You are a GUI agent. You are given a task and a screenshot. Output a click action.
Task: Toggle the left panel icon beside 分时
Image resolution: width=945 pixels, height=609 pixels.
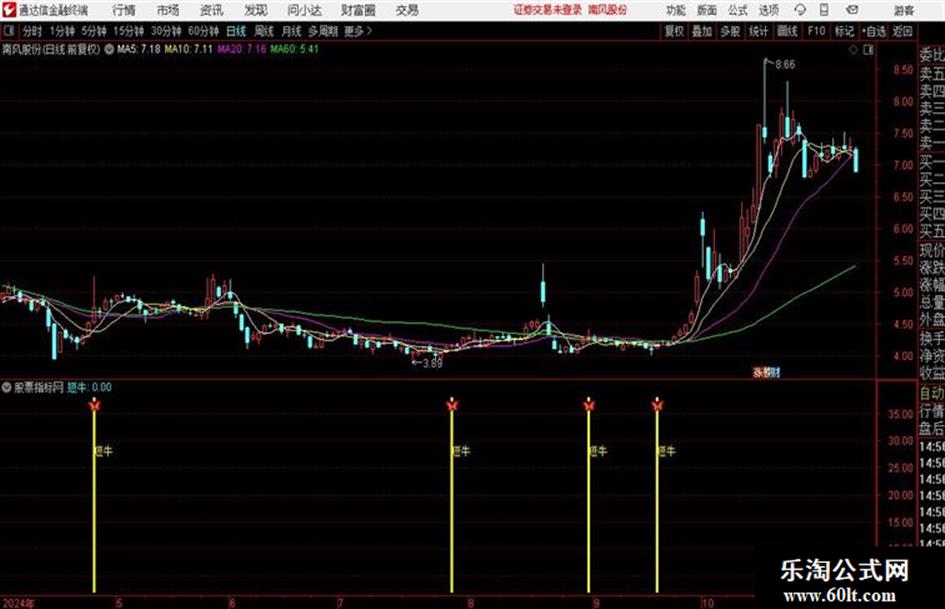click(8, 31)
